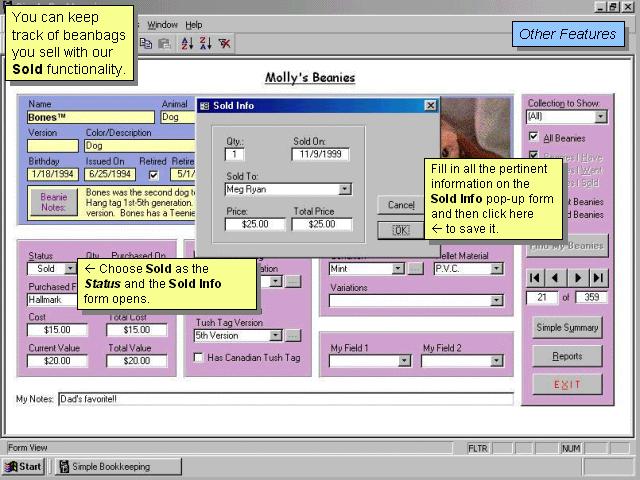The width and height of the screenshot is (640, 480).
Task: Click the Simple Summary button
Action: coord(567,328)
